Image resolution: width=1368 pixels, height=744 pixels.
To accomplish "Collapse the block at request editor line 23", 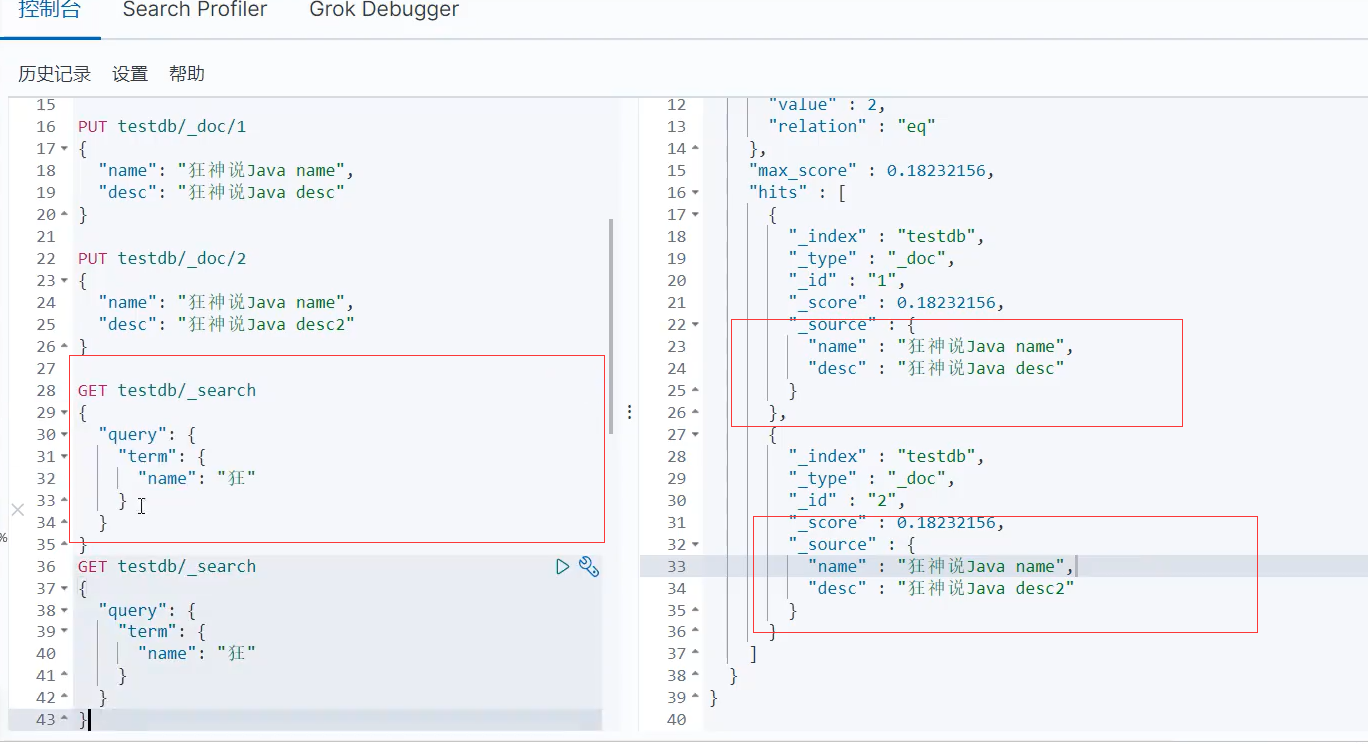I will point(65,281).
